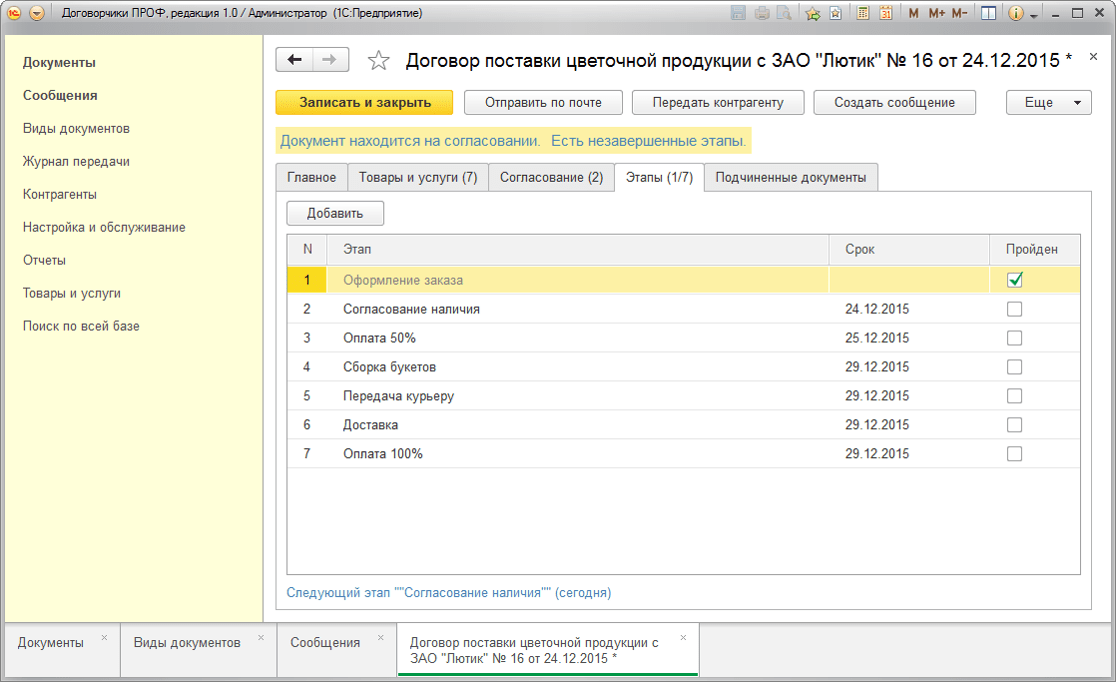
Task: Uncheck Пройден for Оформление заказа
Action: [x=1015, y=281]
